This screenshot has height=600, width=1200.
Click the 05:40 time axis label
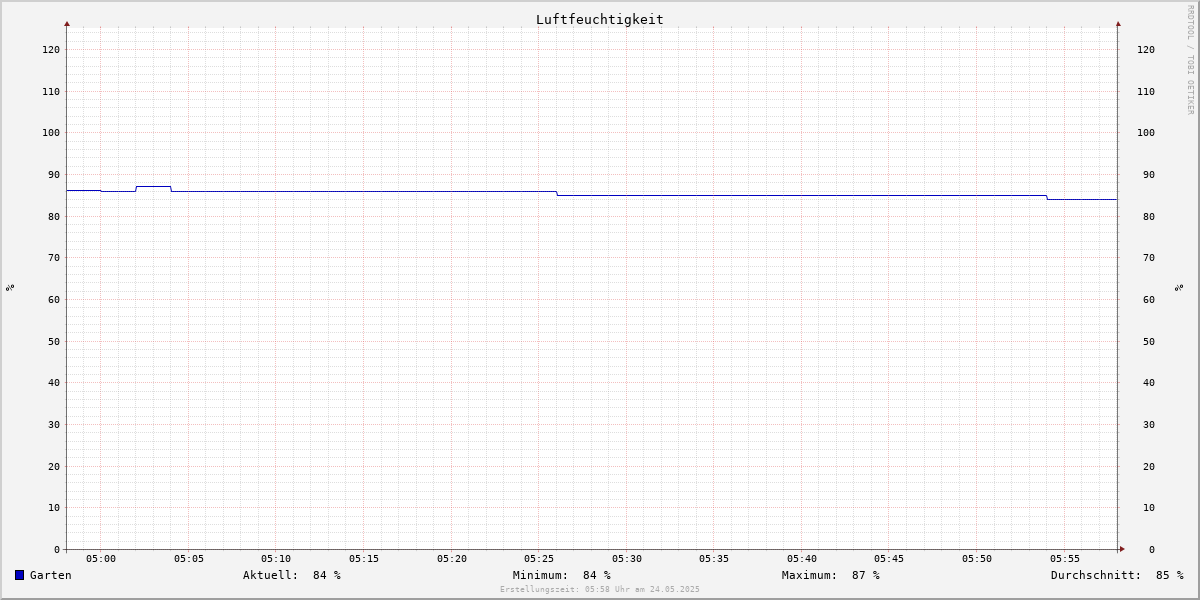(802, 558)
